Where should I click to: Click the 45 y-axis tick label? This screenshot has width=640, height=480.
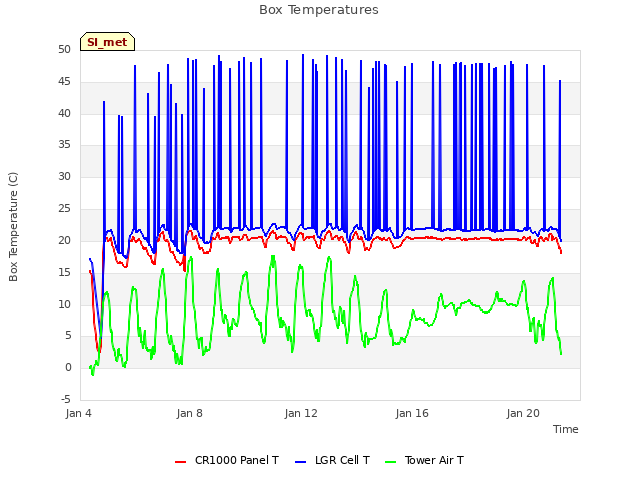[x=64, y=82]
